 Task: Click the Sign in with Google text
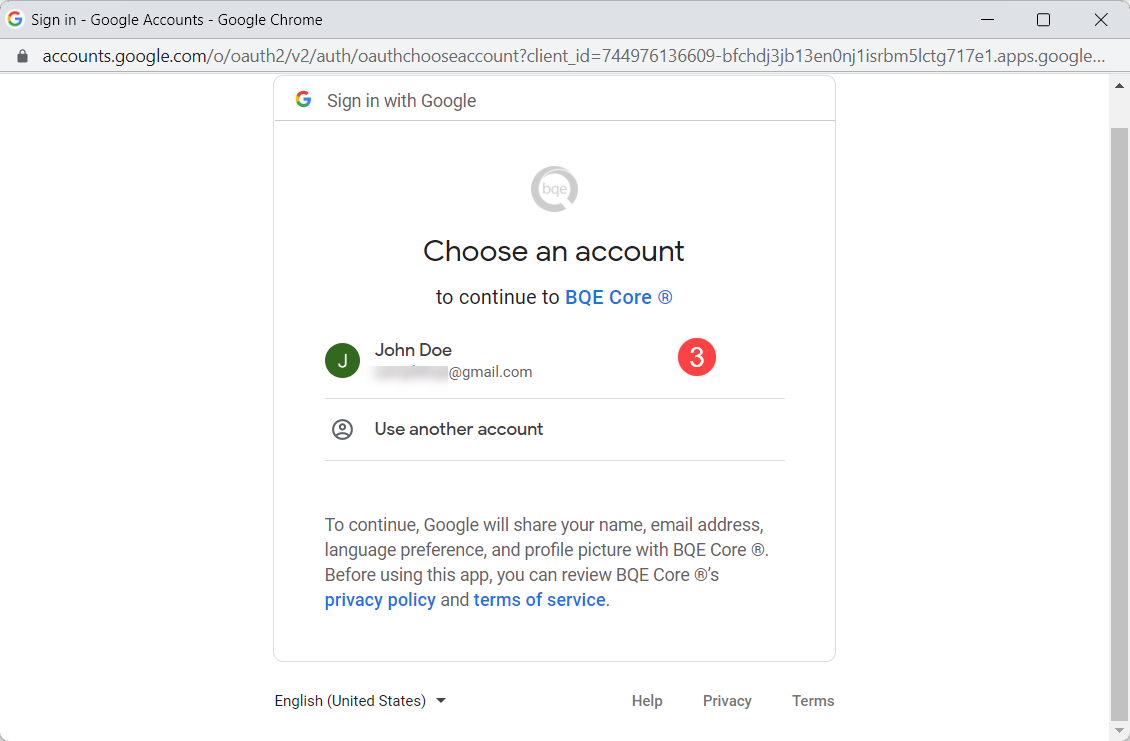(401, 101)
